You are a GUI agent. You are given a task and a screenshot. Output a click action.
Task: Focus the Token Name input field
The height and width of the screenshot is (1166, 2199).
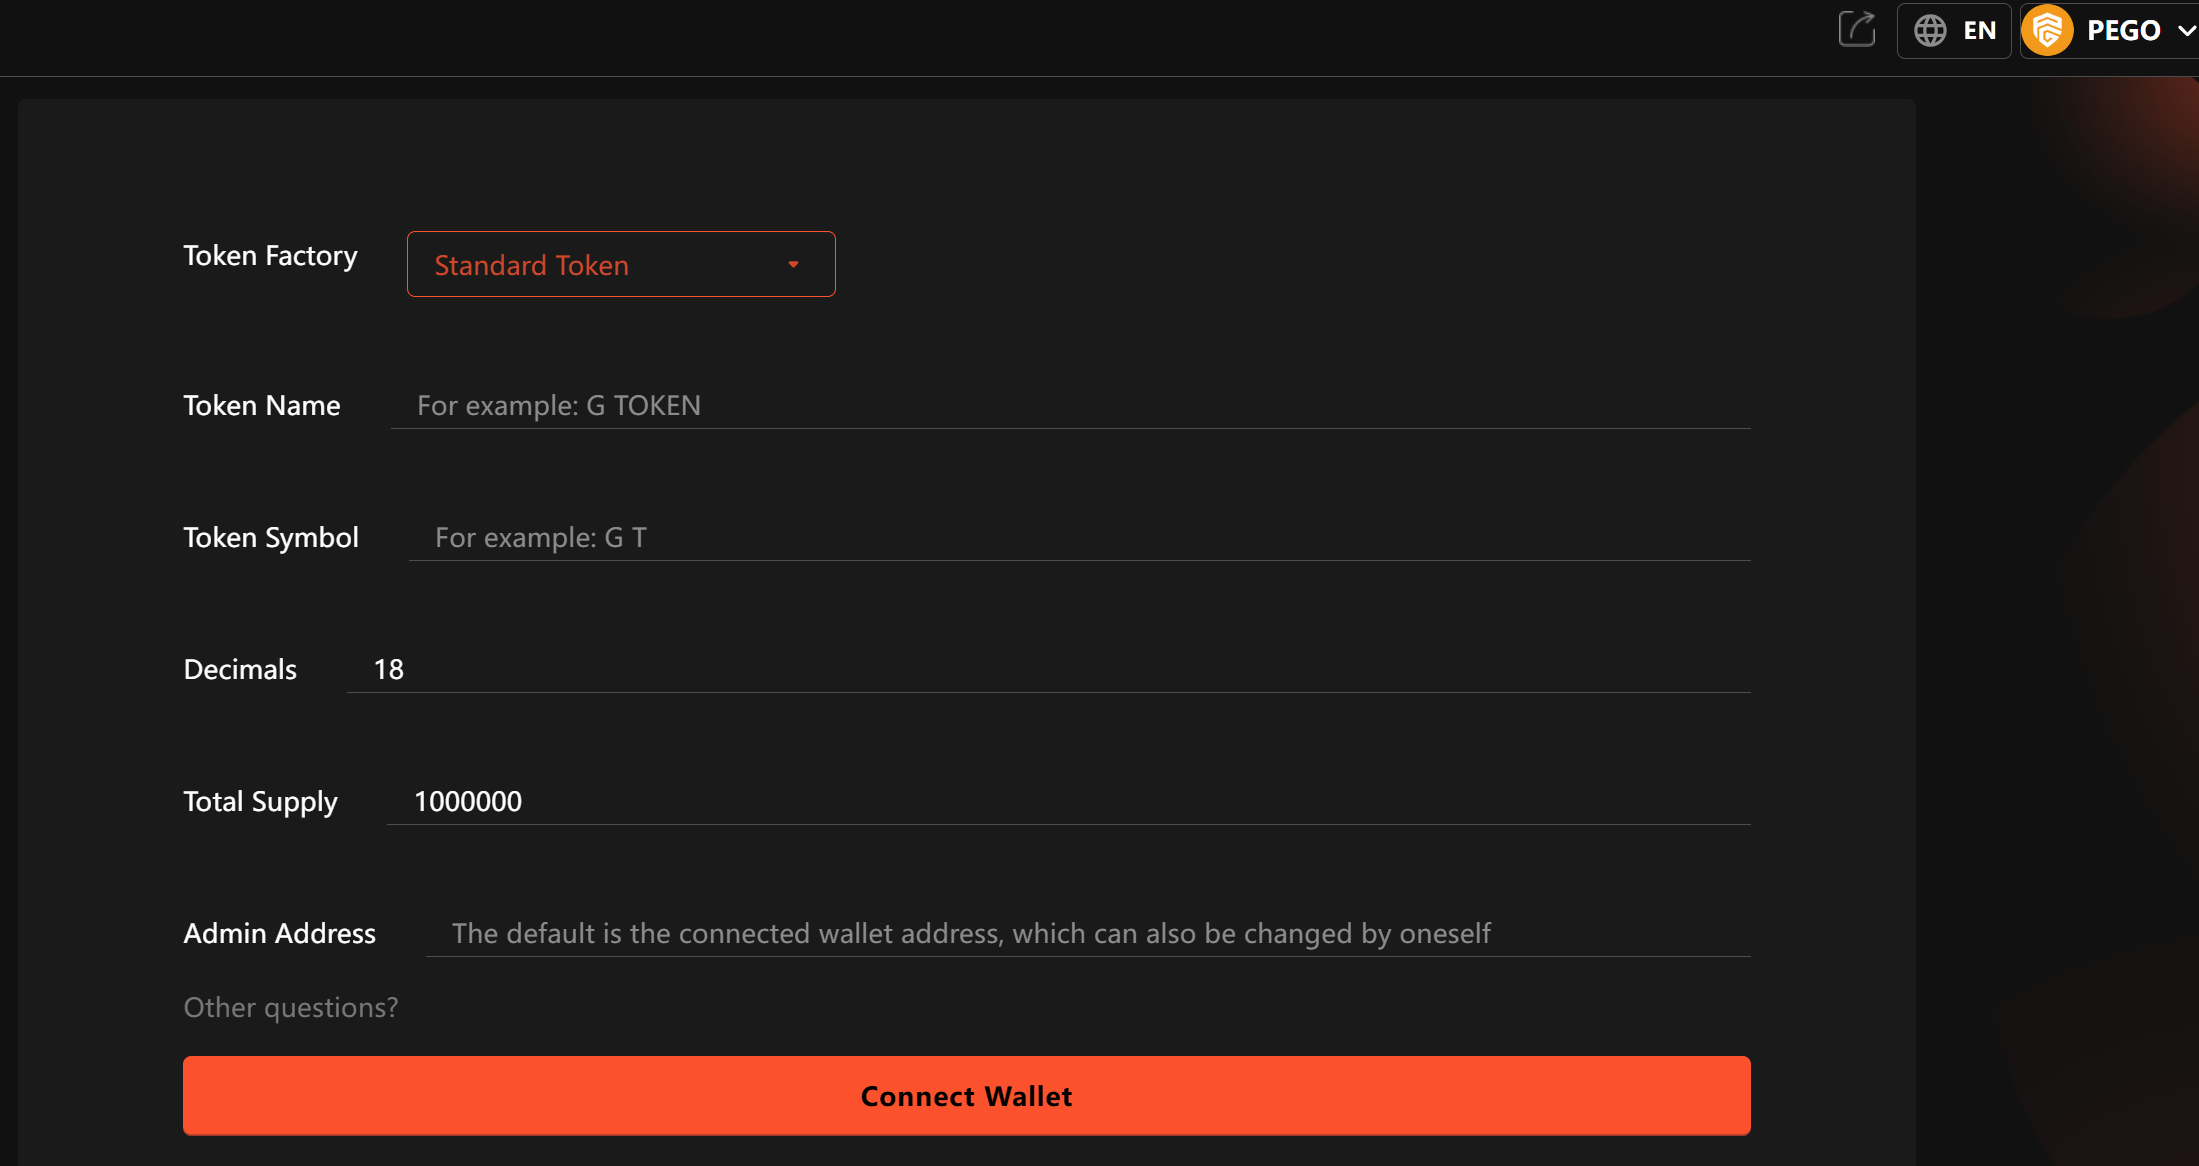click(1070, 406)
